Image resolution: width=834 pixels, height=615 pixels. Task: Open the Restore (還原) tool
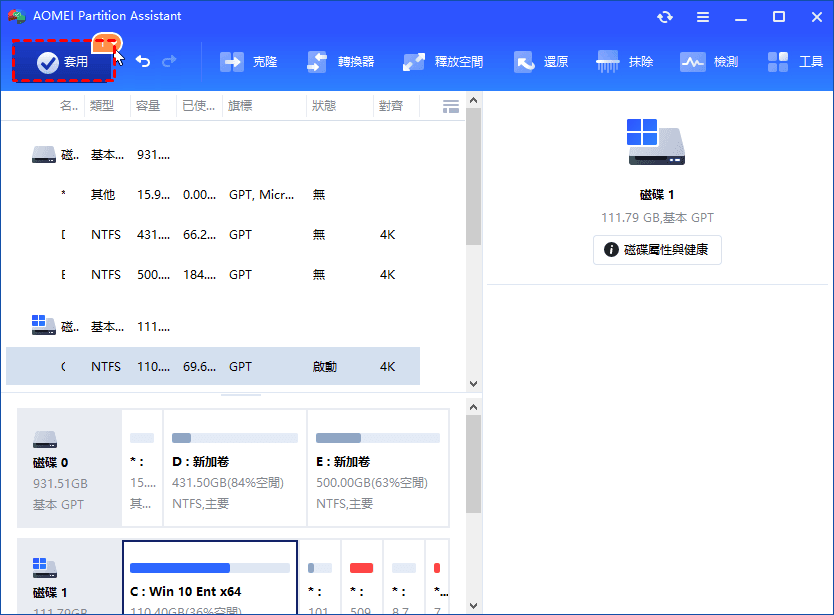click(x=541, y=62)
